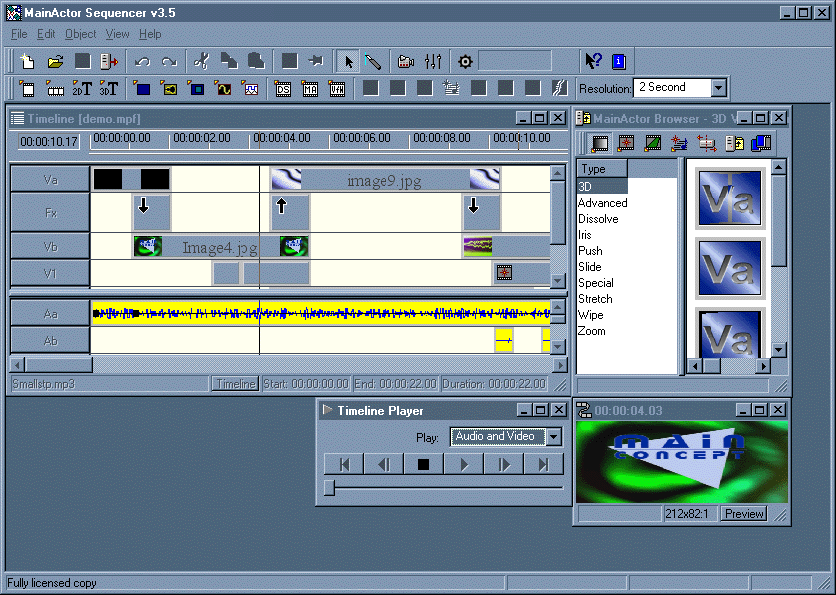This screenshot has width=836, height=595.
Task: Choose the VfW source icon
Action: click(337, 88)
